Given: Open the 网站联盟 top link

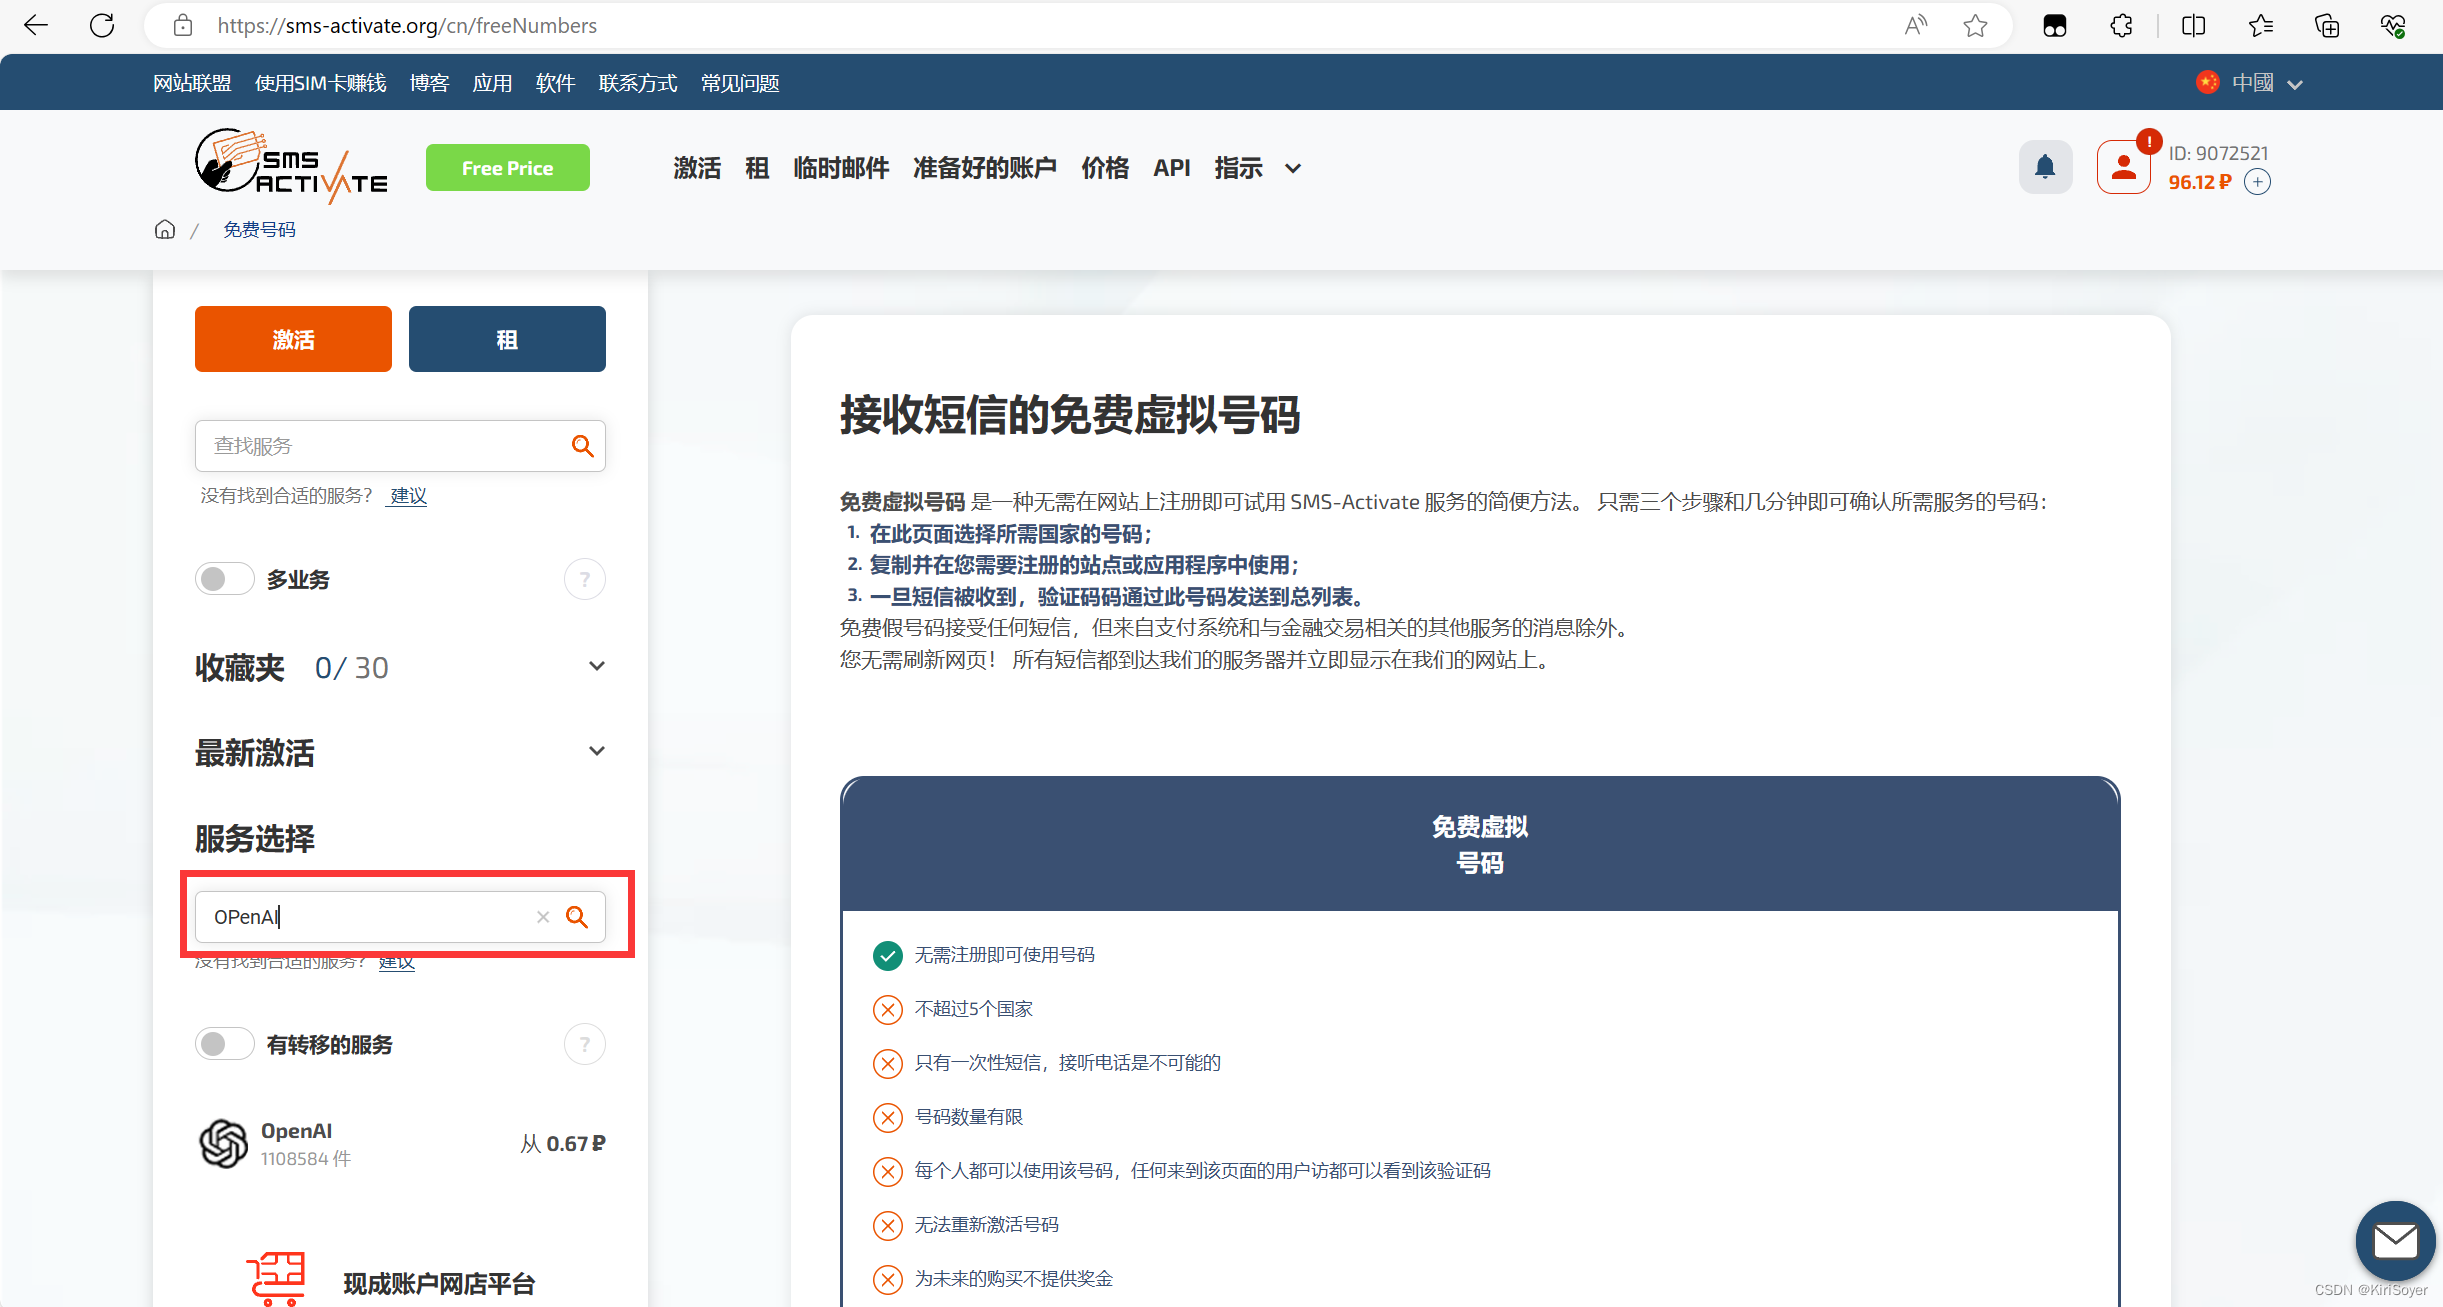Looking at the screenshot, I should tap(192, 83).
